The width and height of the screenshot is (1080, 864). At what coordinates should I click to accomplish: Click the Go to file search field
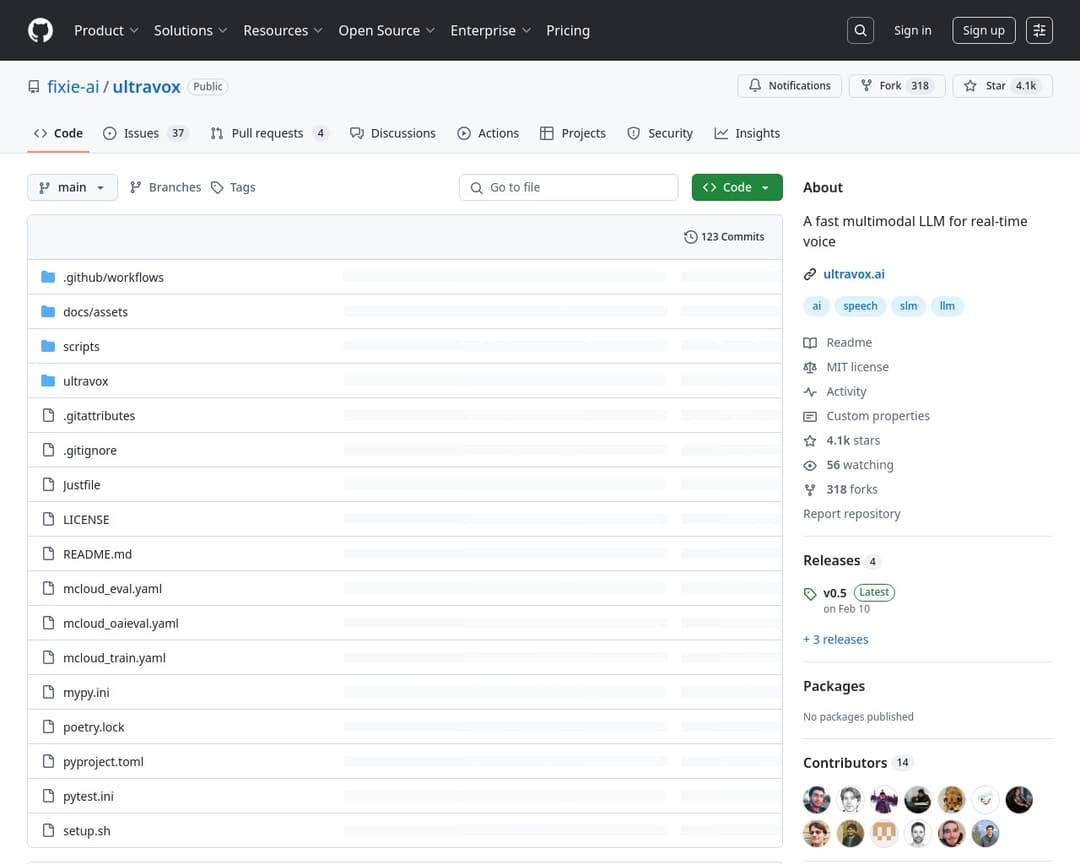(x=568, y=187)
